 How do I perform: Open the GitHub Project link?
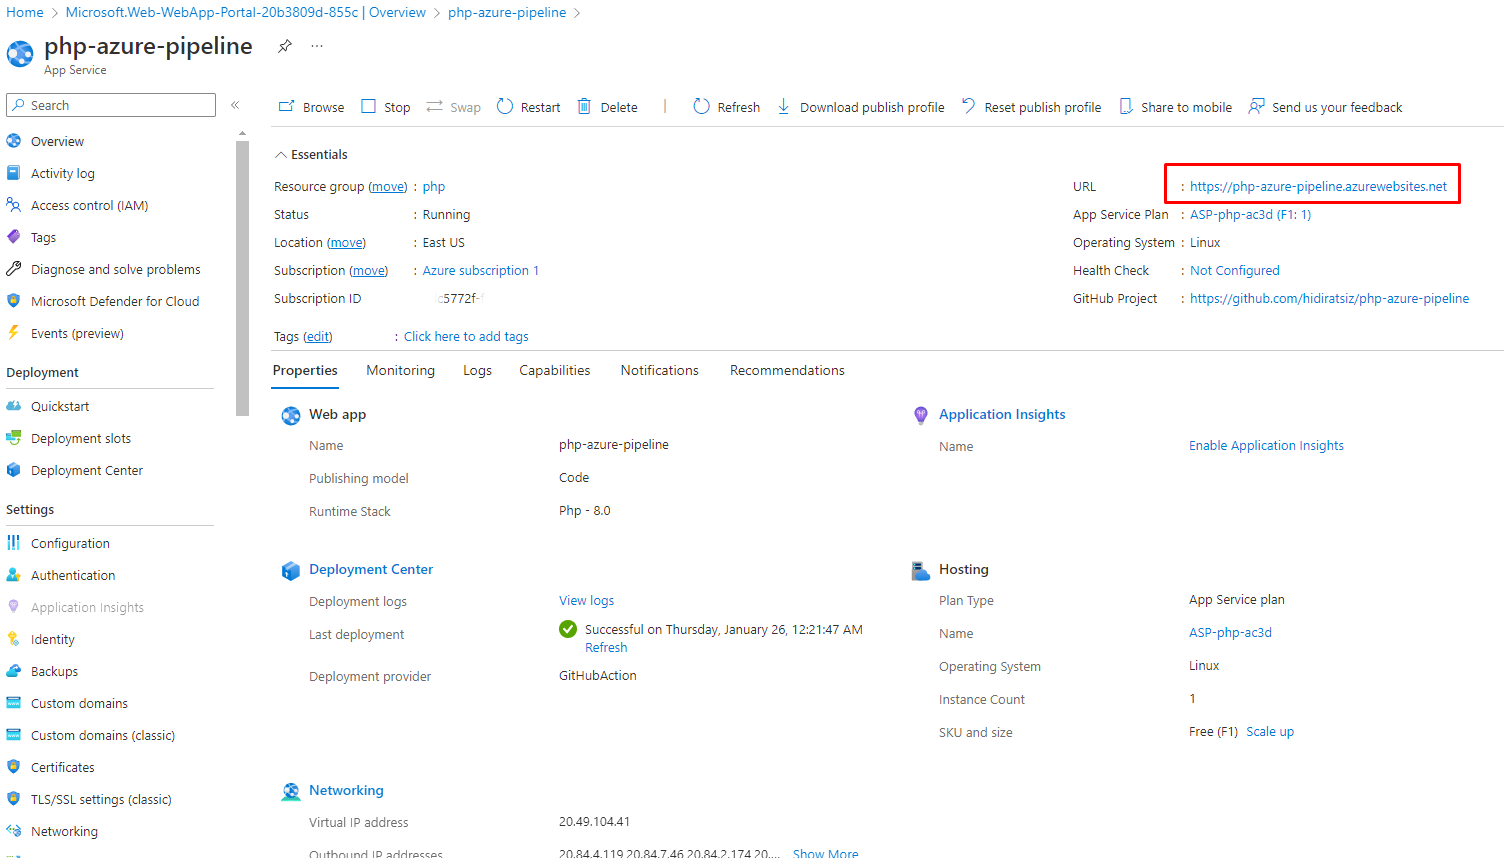click(x=1329, y=298)
